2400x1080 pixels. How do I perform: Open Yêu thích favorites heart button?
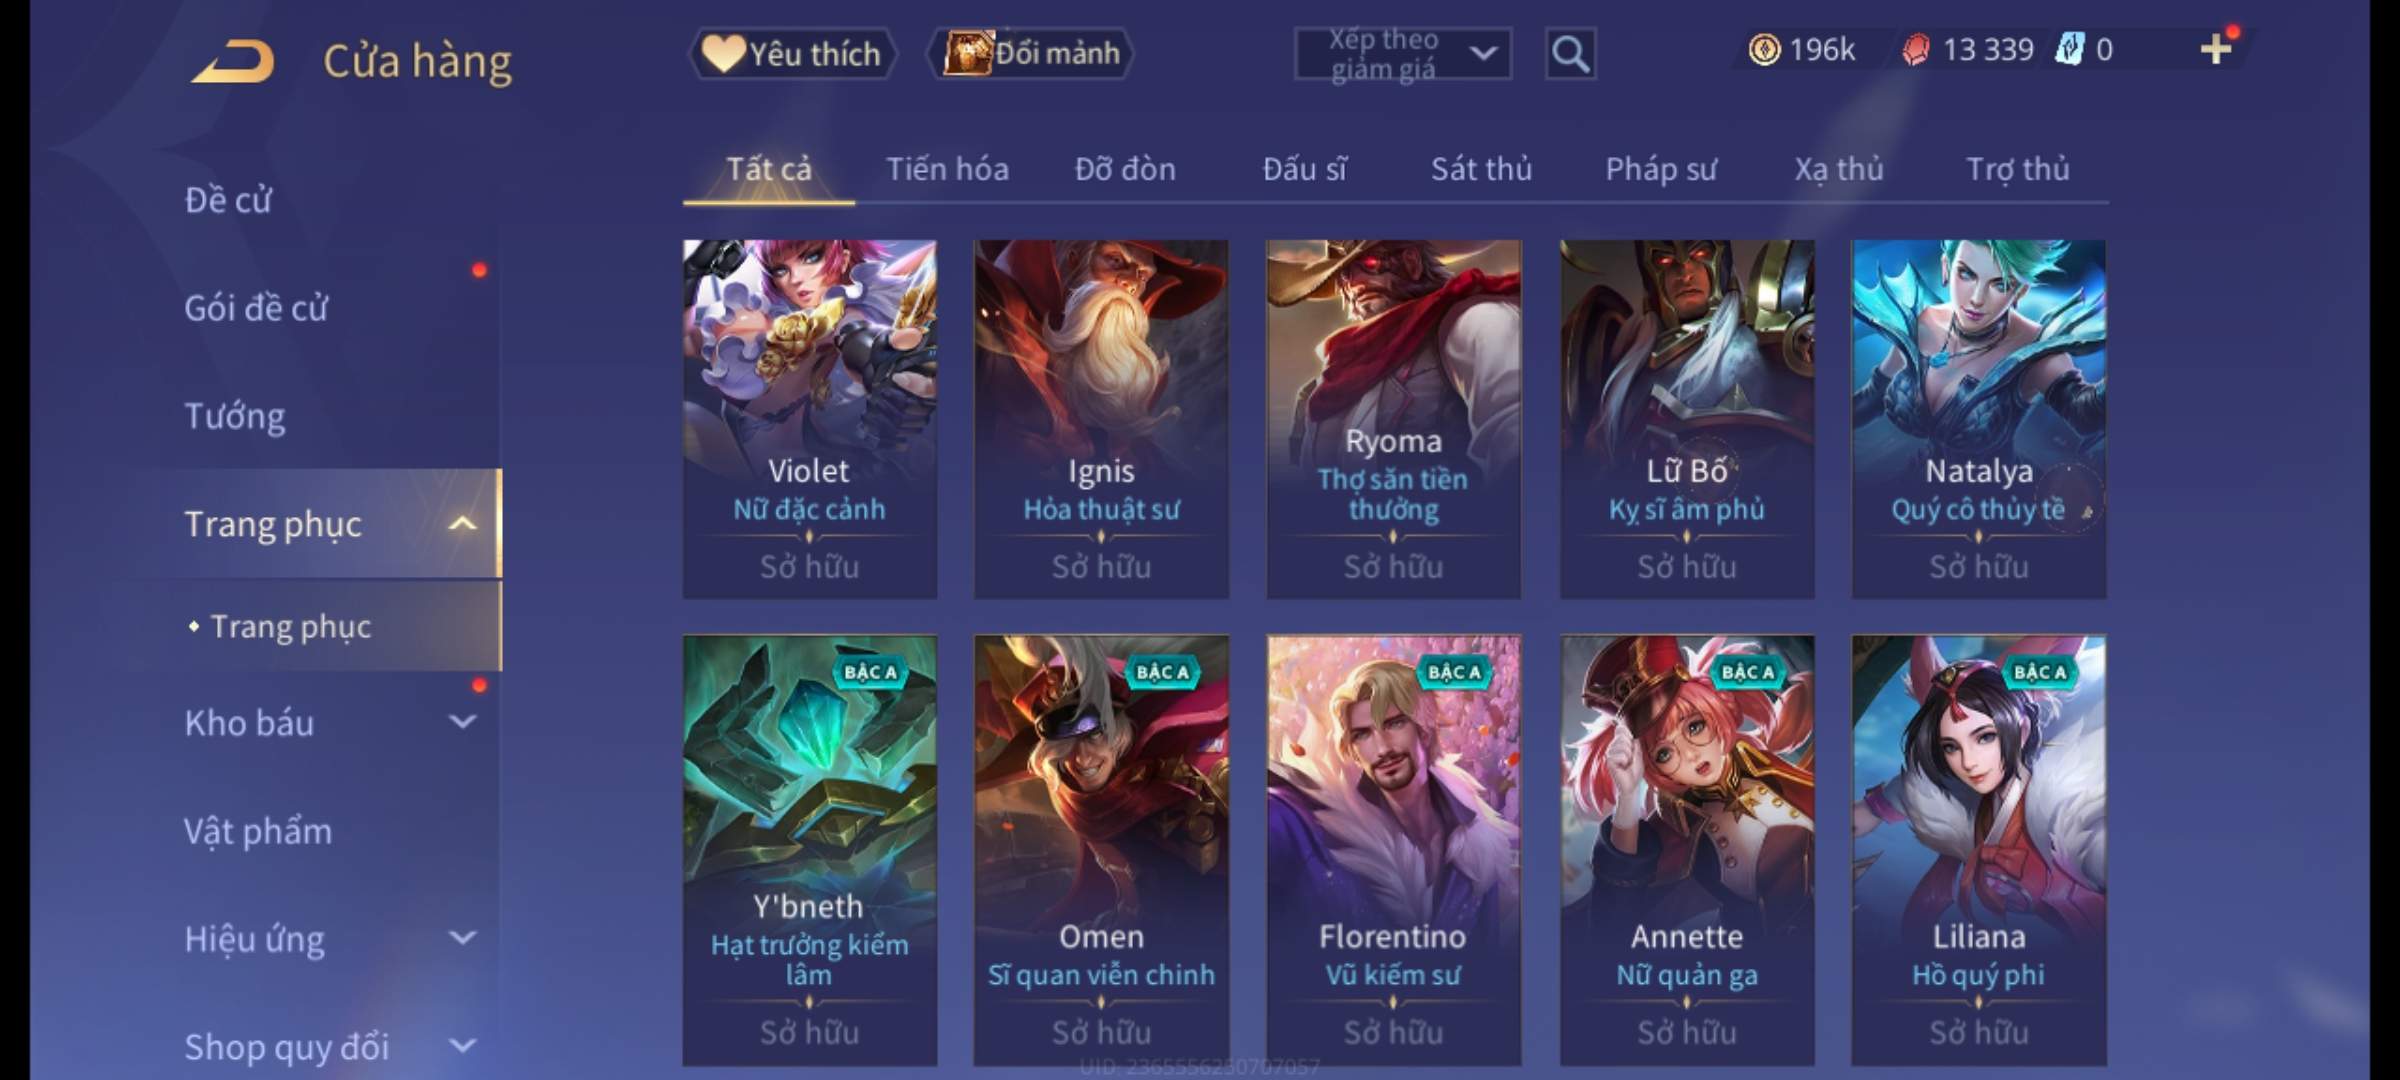click(x=792, y=54)
